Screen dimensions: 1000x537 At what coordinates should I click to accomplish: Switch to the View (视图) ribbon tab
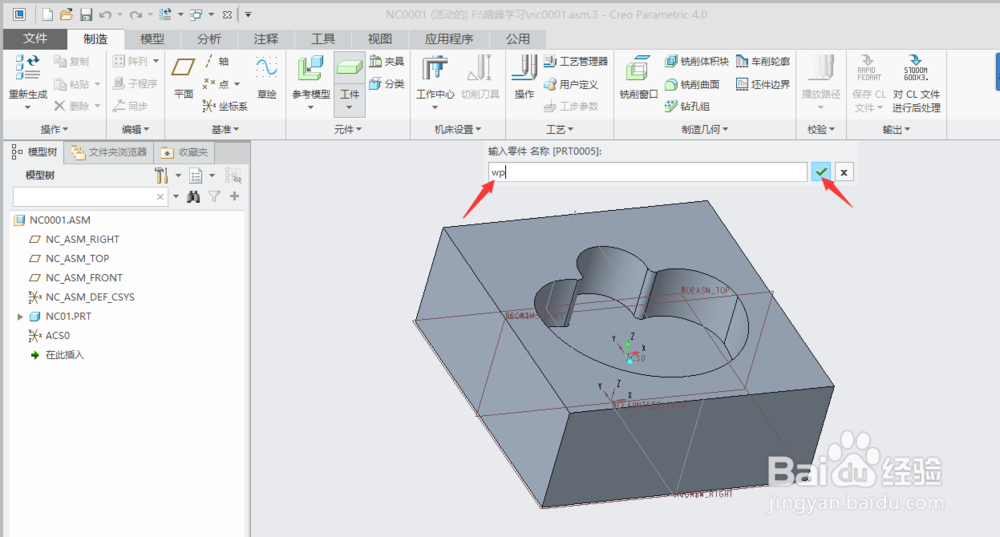click(x=379, y=40)
